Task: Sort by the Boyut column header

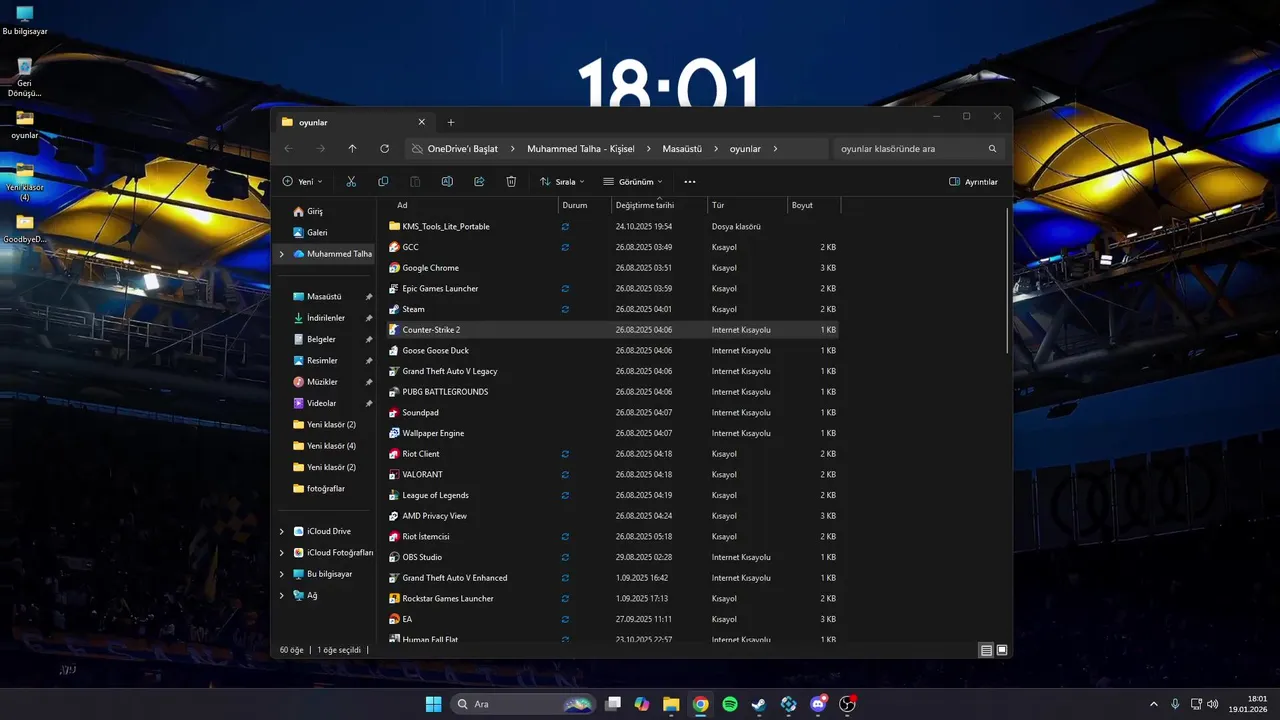Action: pyautogui.click(x=814, y=205)
